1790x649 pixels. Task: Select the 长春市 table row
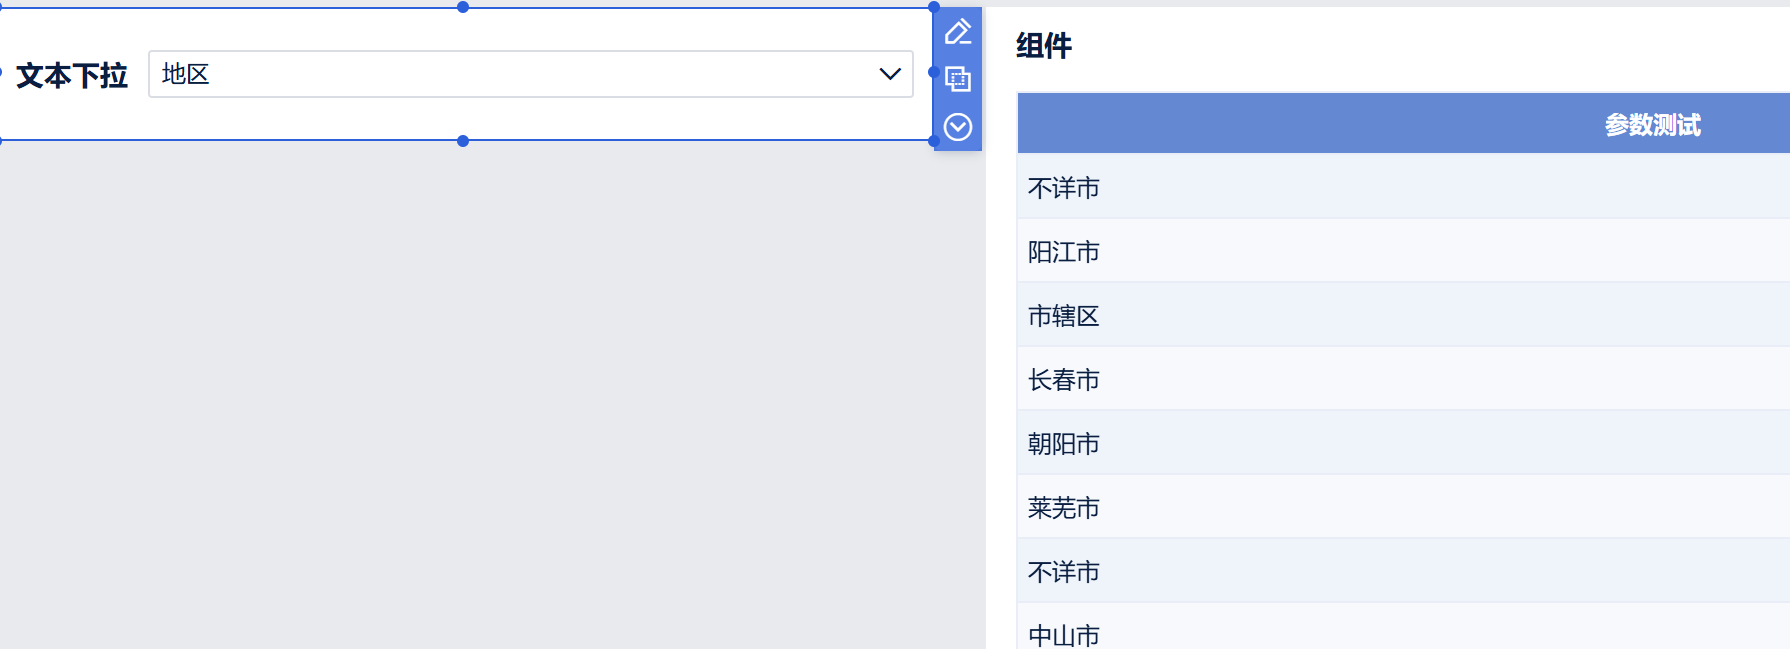(1404, 379)
